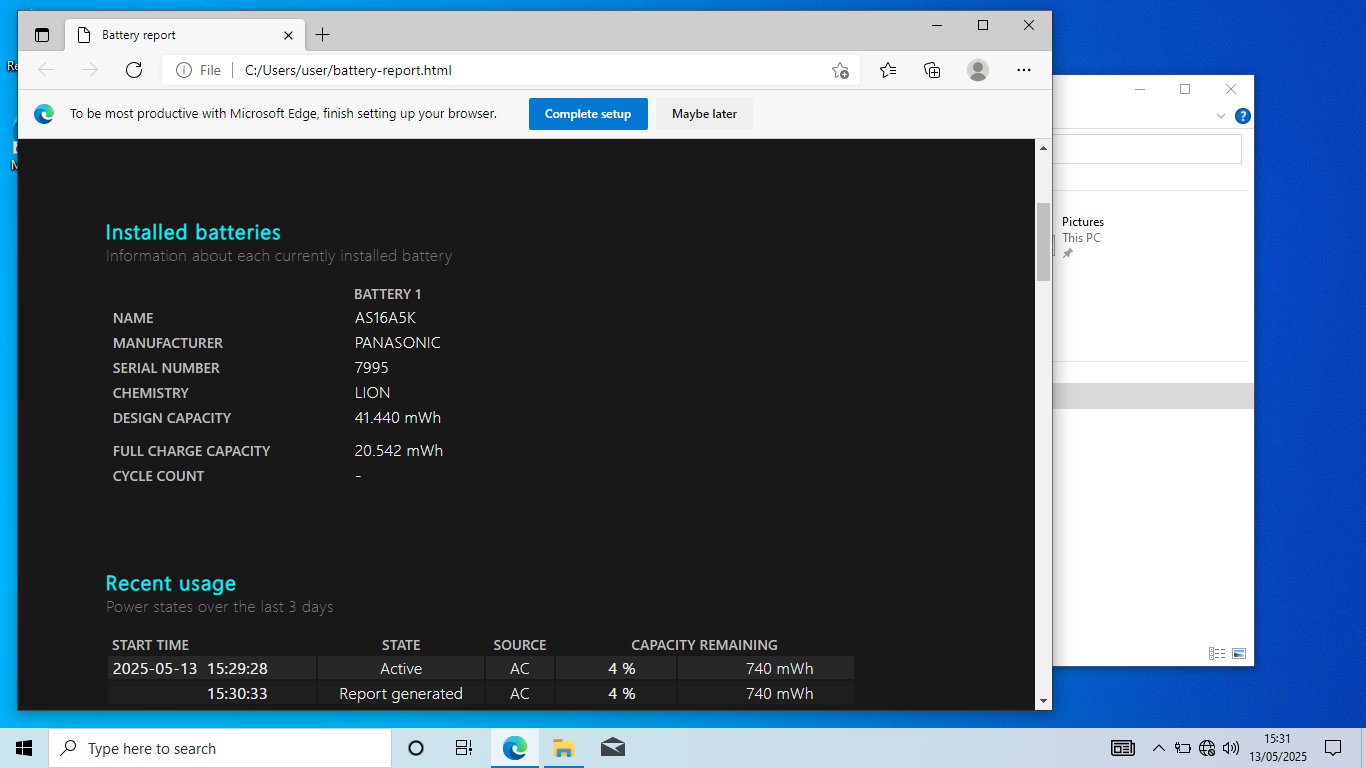
Task: Click the Edge logo in setup banner
Action: click(44, 114)
